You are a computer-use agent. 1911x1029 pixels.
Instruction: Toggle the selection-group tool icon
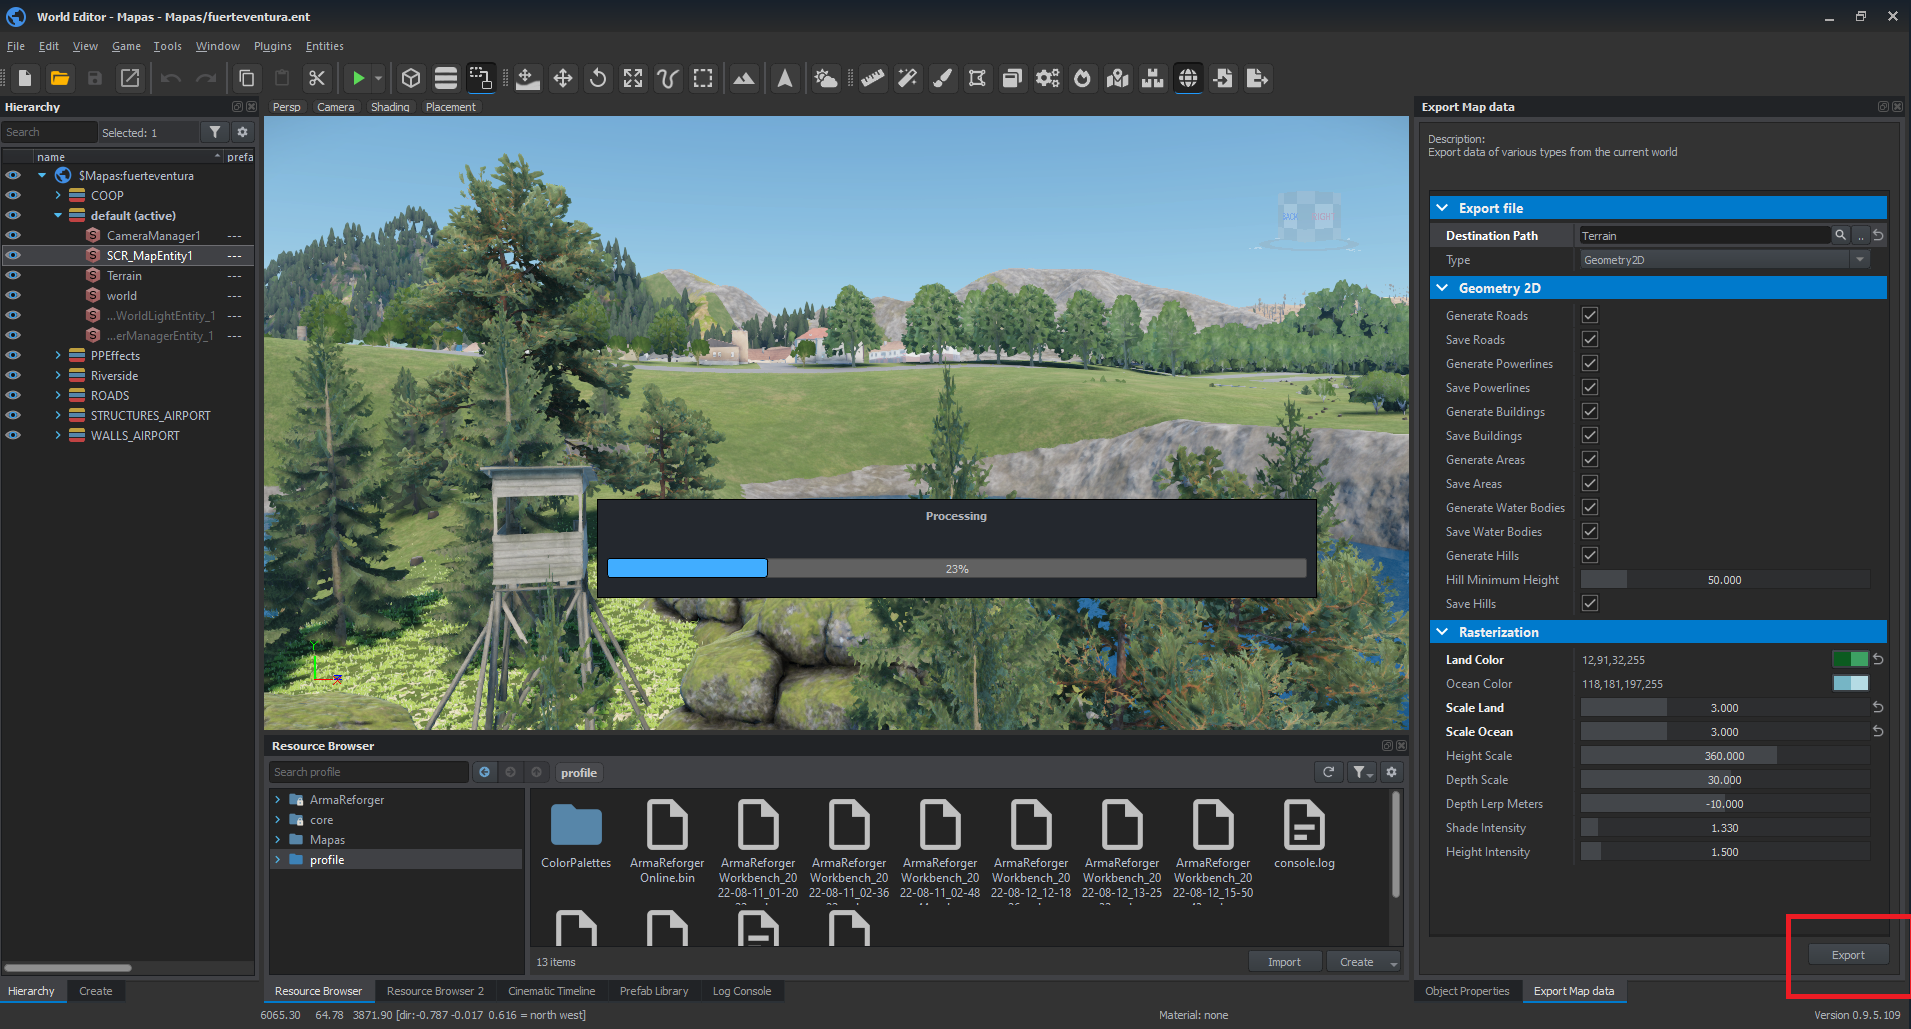(481, 78)
